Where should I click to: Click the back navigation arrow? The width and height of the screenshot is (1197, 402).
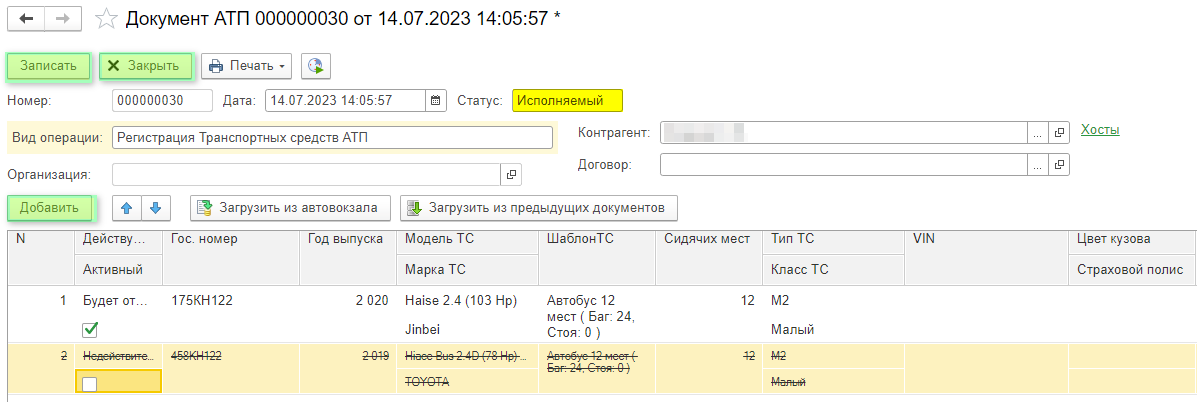pos(26,19)
